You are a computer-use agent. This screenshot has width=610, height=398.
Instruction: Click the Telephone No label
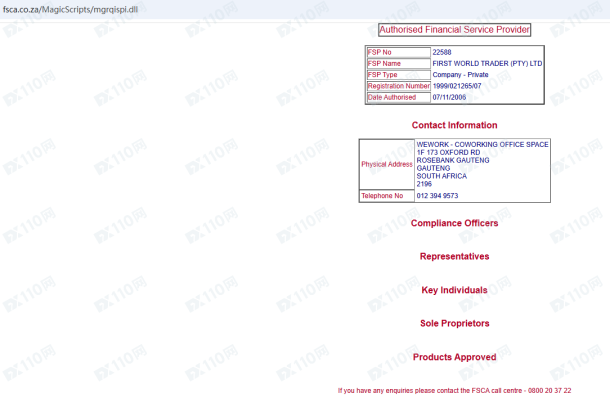pos(382,196)
